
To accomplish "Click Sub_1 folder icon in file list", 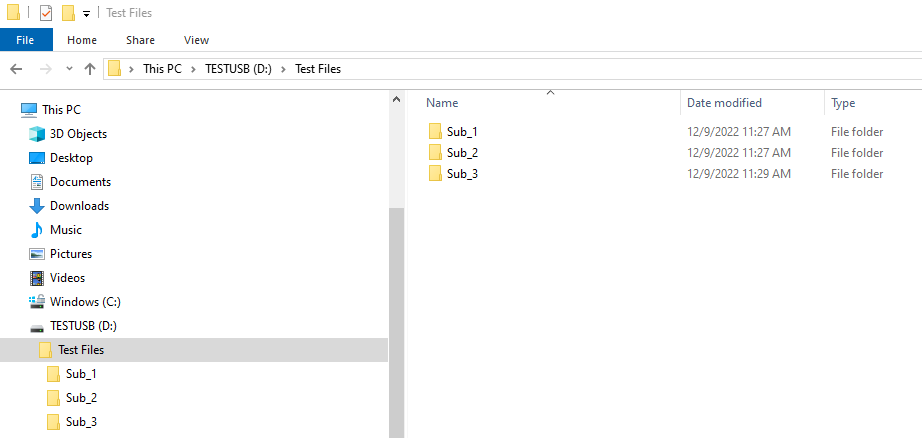I will (x=435, y=131).
